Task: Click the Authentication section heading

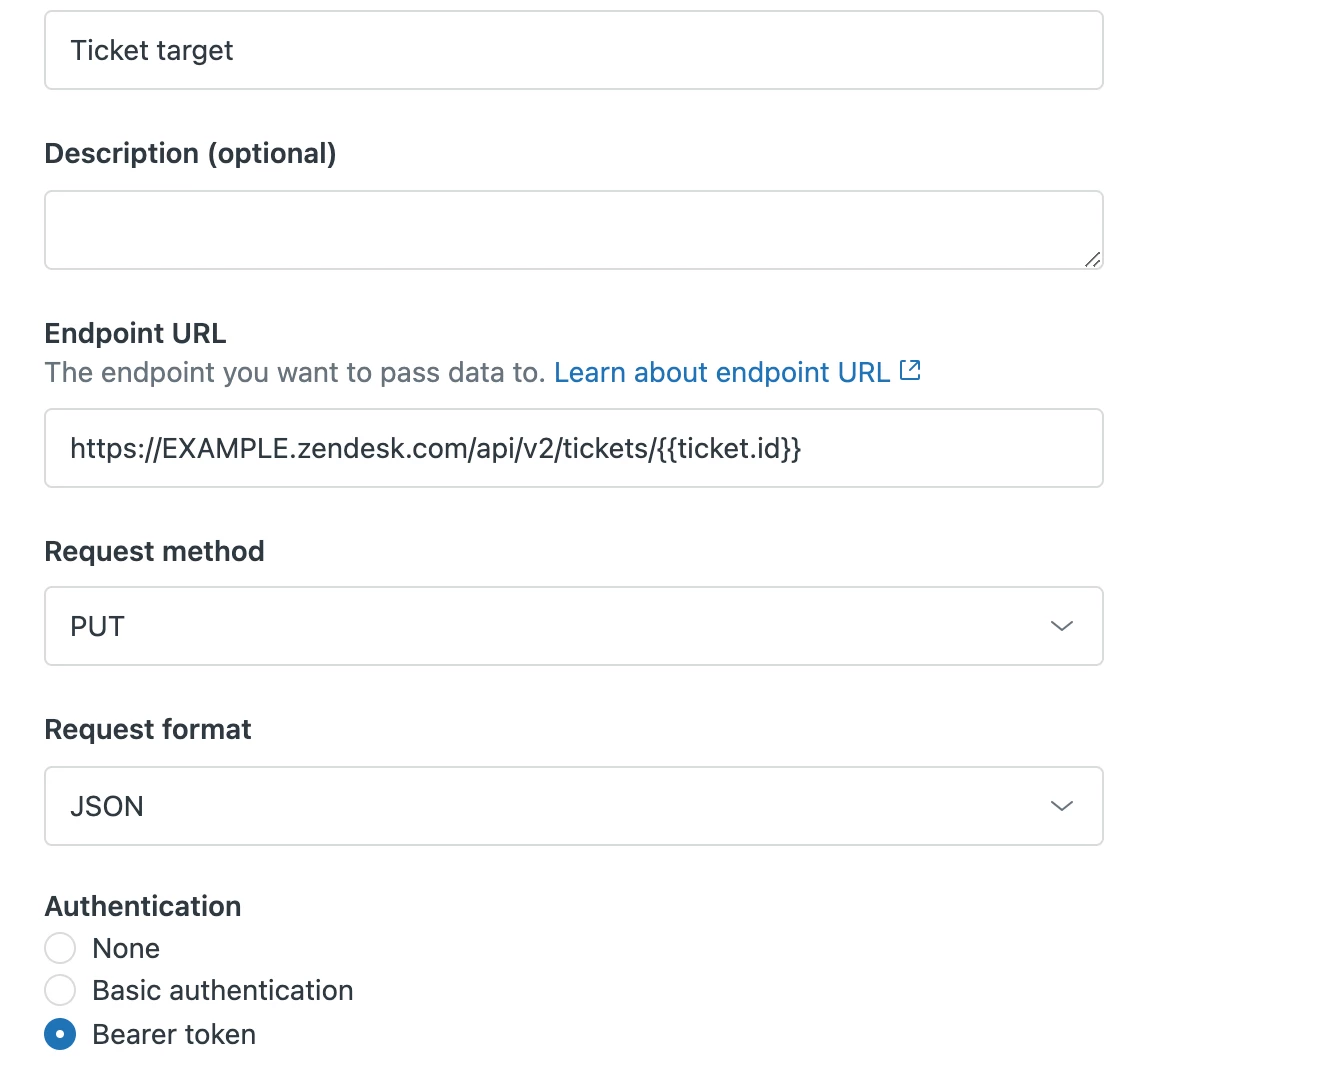Action: coord(143,906)
